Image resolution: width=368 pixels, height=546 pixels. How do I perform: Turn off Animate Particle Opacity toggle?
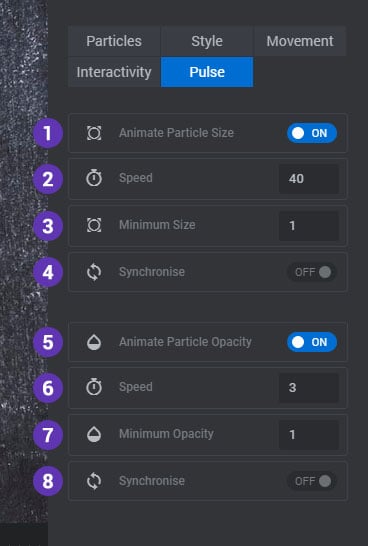tap(312, 342)
